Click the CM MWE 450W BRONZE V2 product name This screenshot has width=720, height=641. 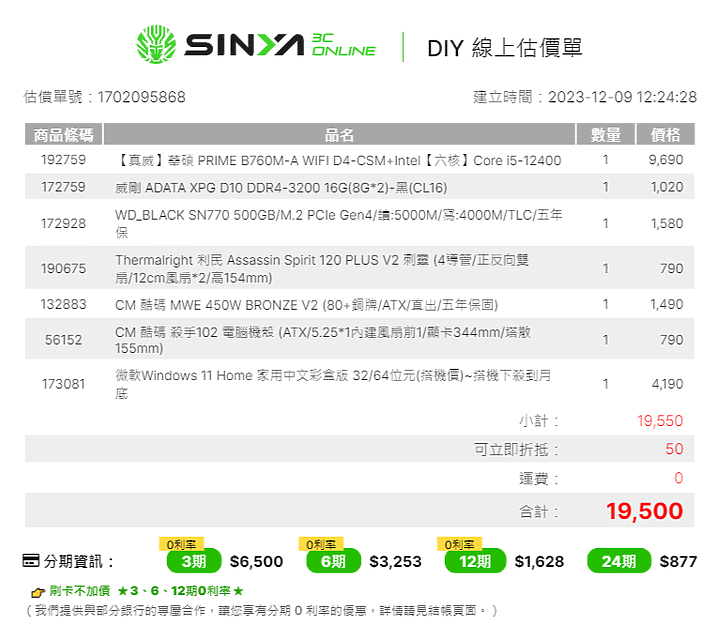306,305
